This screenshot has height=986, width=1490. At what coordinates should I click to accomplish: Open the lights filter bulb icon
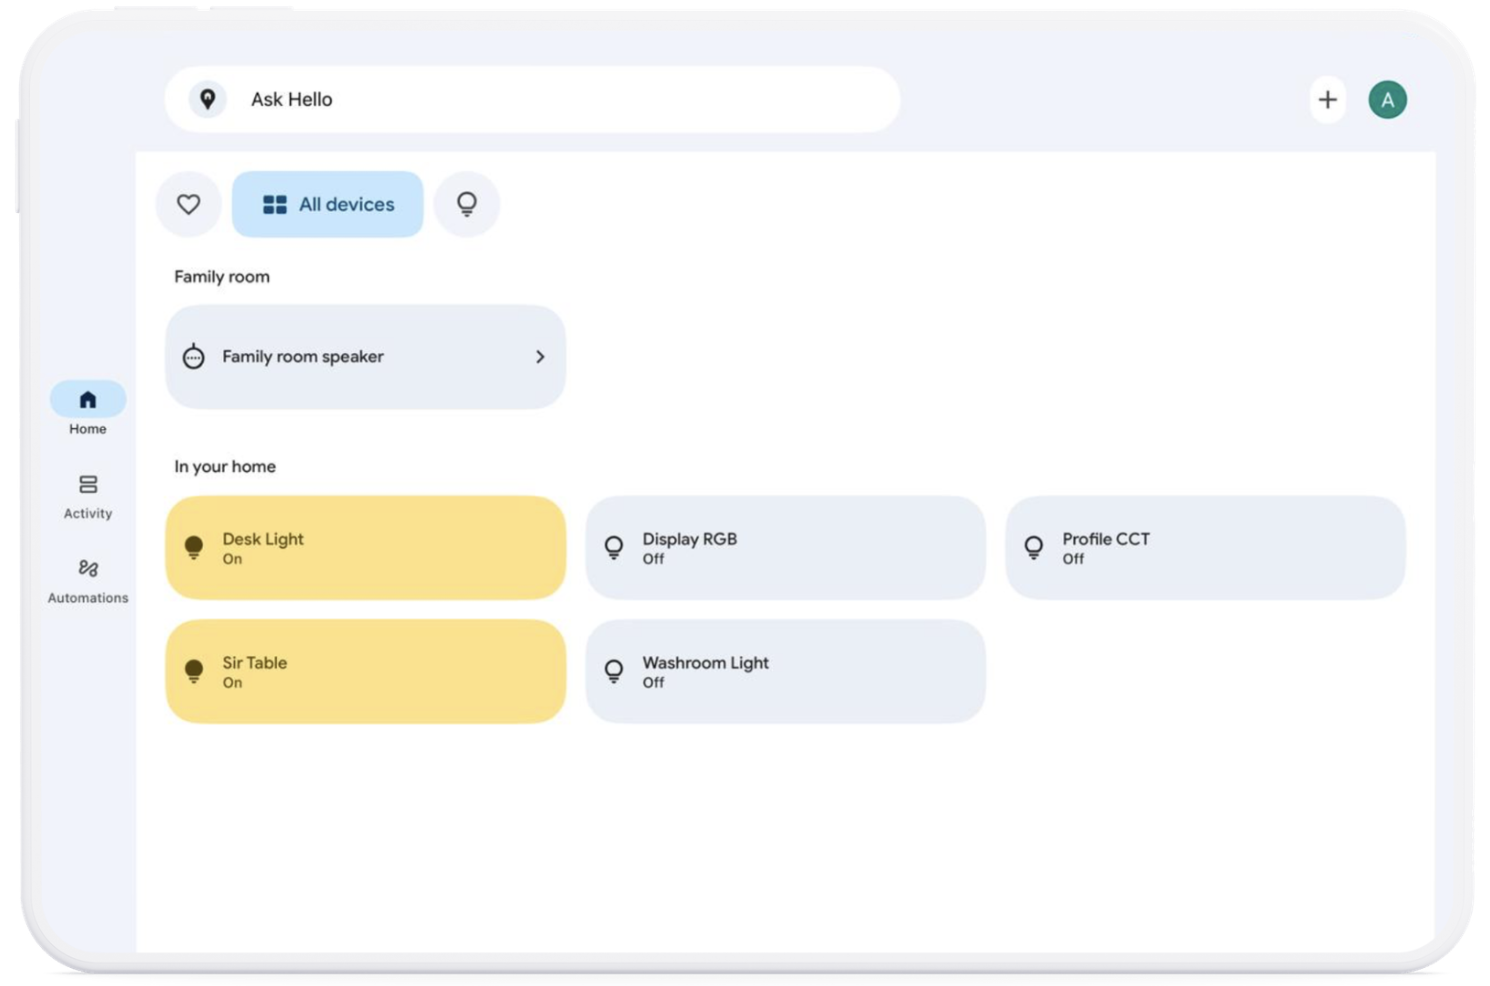(x=466, y=204)
